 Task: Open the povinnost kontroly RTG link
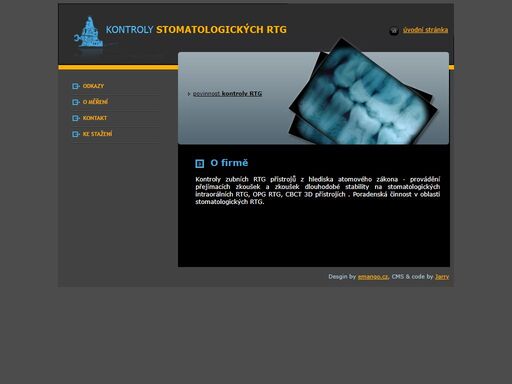(227, 94)
